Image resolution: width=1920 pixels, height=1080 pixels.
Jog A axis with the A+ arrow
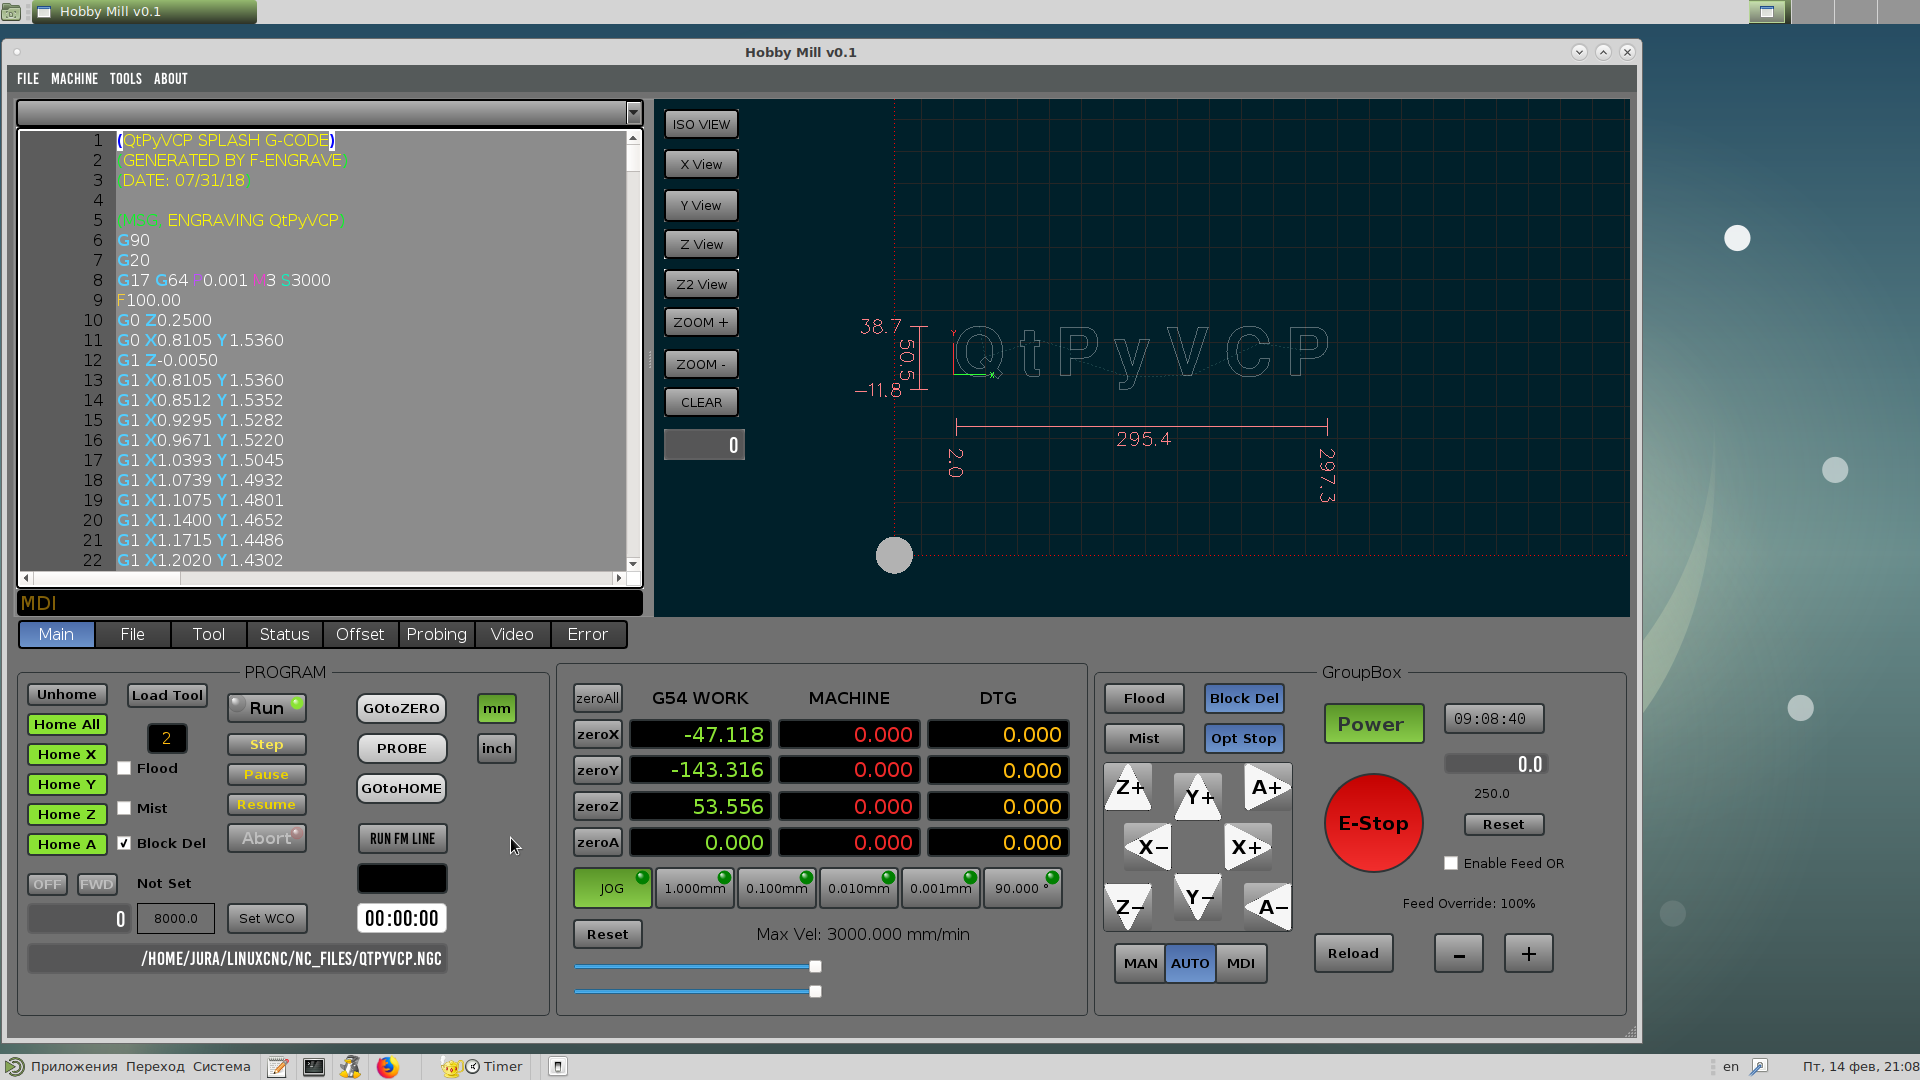coord(1267,787)
